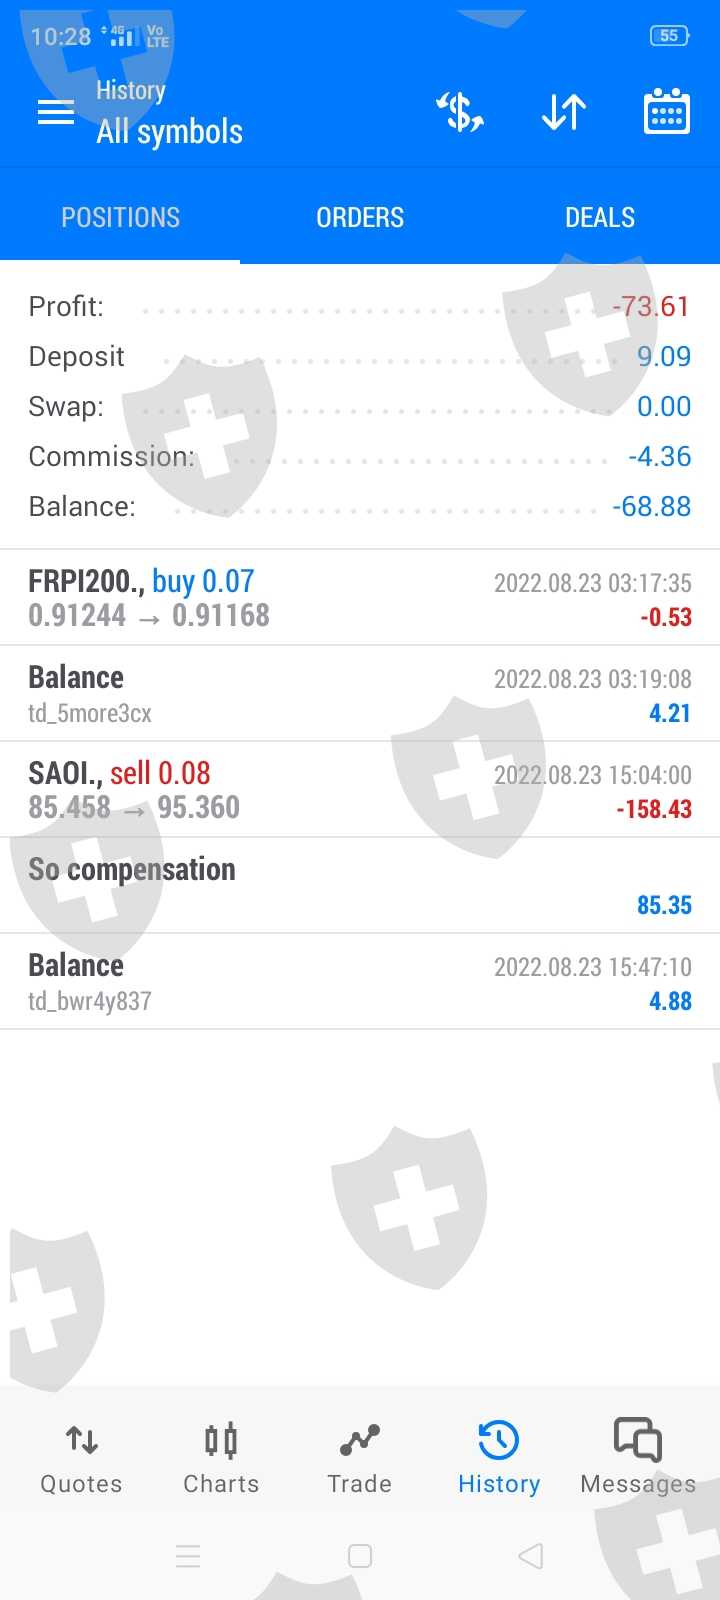This screenshot has width=720, height=1600.
Task: Expand the FRPI200. buy 0.07 deal
Action: click(360, 598)
